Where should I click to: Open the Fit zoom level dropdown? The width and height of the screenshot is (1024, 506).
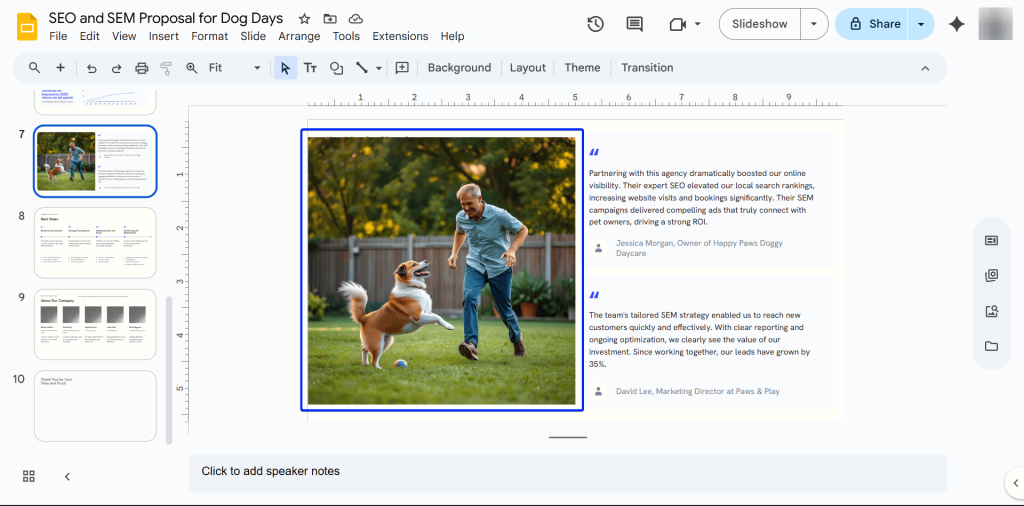point(234,68)
